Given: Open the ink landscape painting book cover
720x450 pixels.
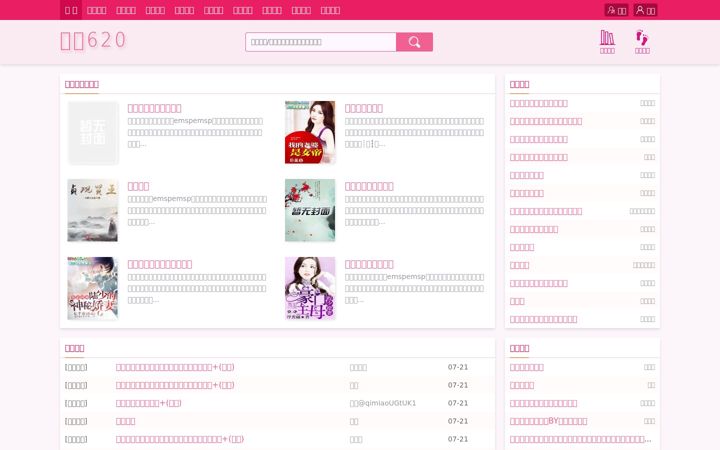Looking at the screenshot, I should tap(93, 210).
